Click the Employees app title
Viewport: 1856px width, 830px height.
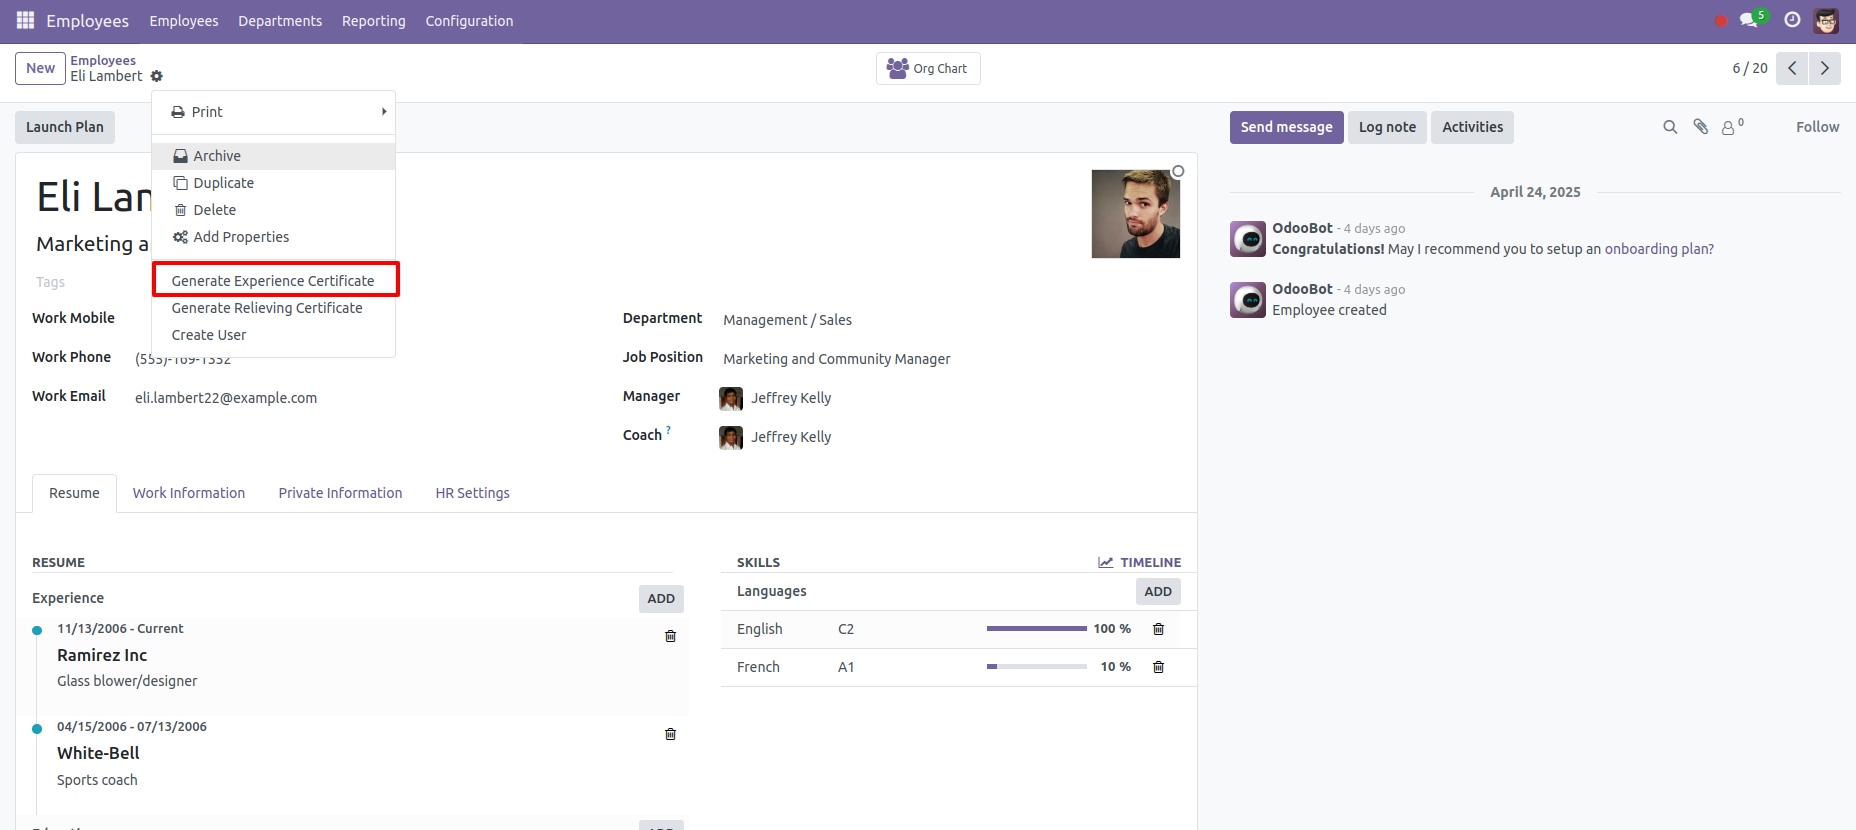pyautogui.click(x=87, y=21)
